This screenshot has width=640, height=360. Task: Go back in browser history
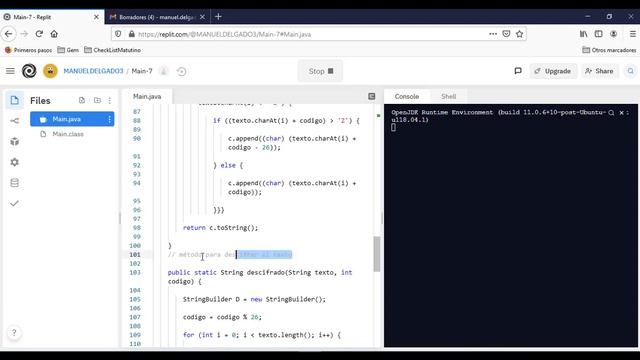(9, 34)
